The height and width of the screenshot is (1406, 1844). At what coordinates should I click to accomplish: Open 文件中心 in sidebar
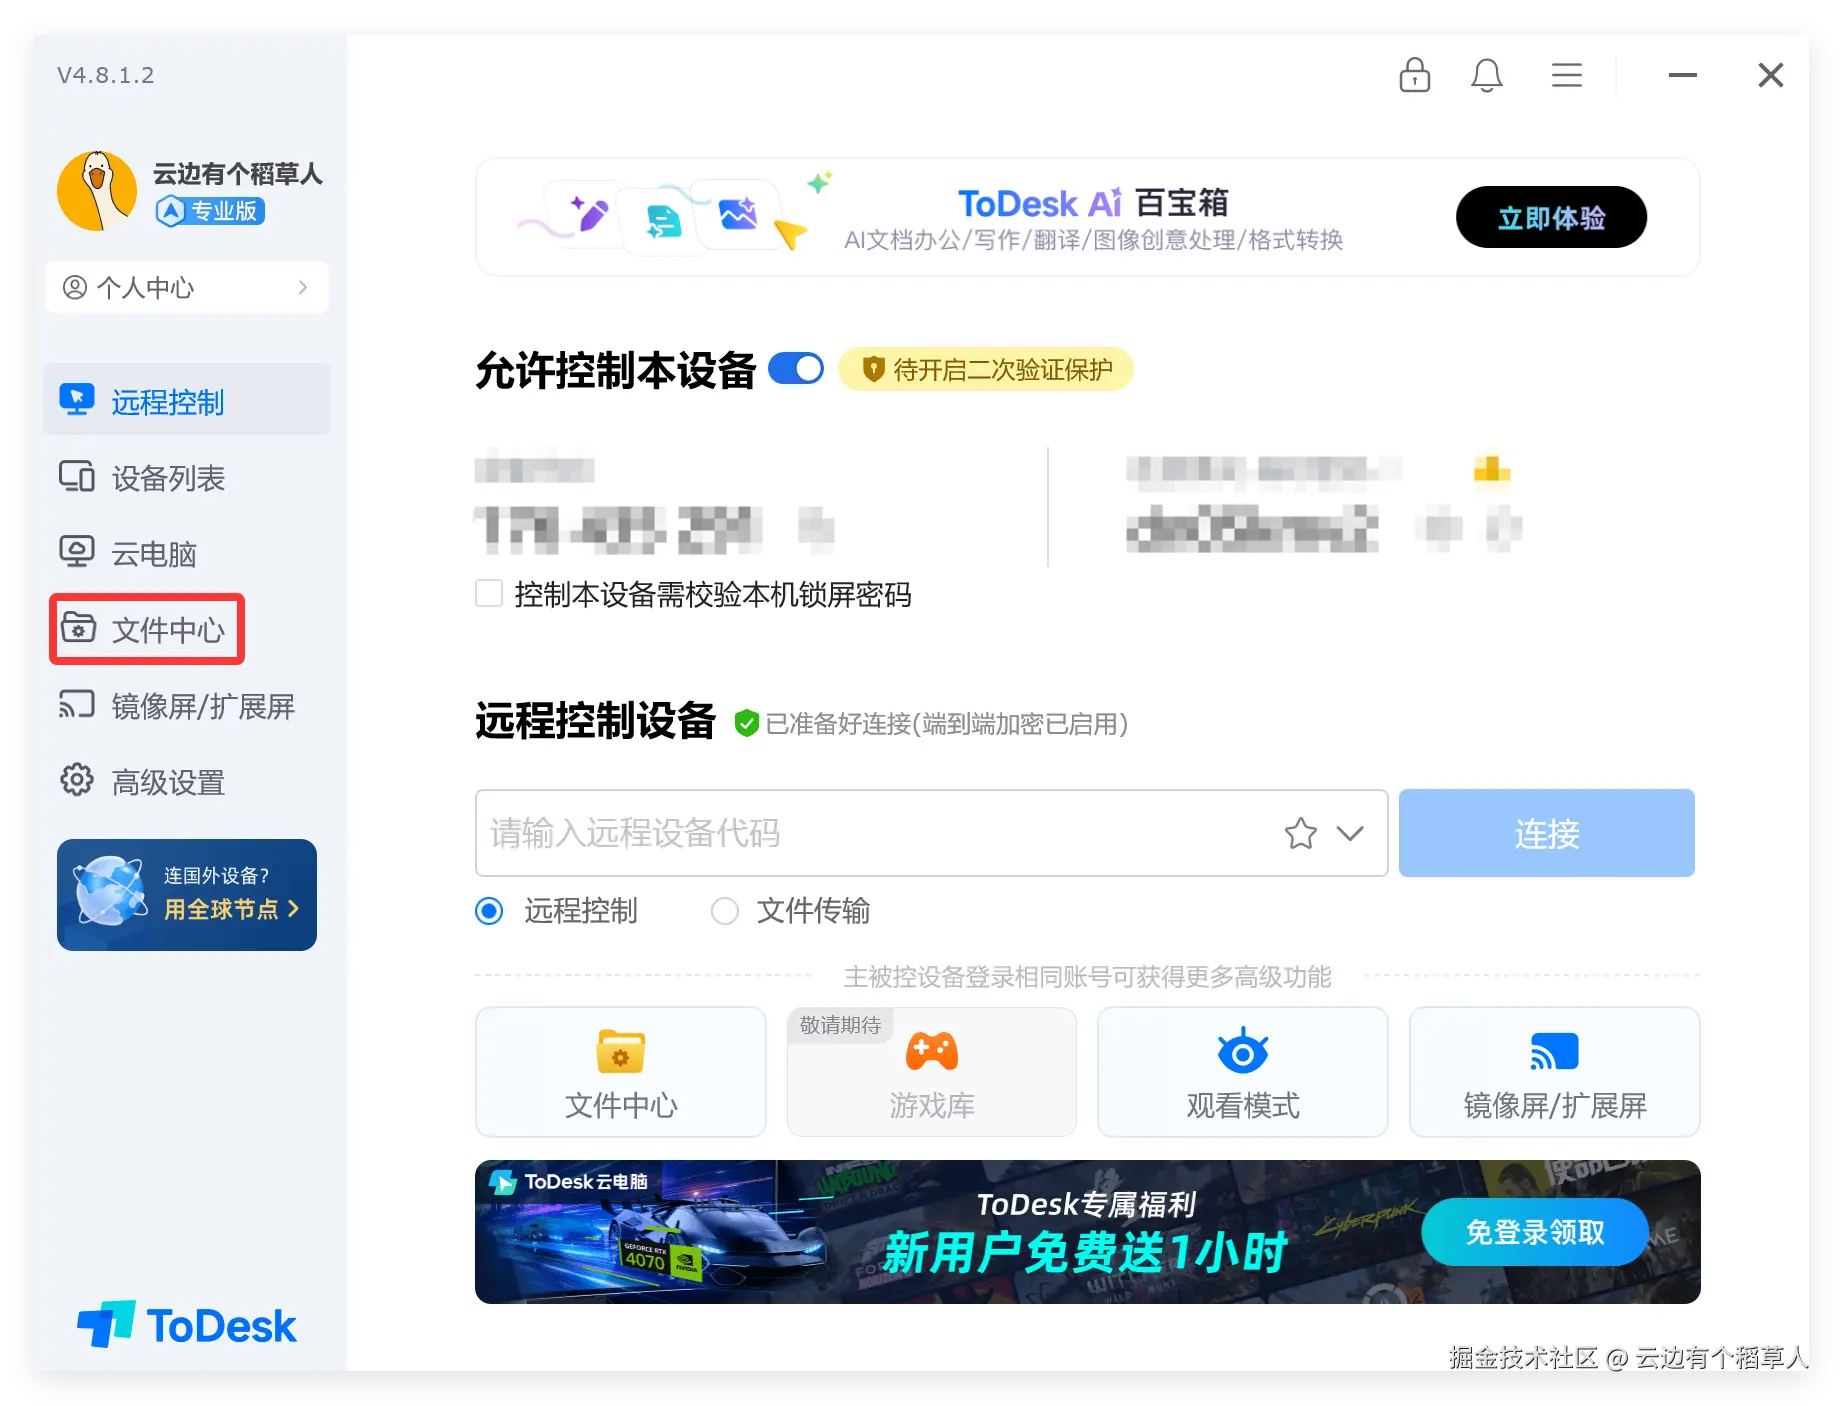click(x=147, y=630)
